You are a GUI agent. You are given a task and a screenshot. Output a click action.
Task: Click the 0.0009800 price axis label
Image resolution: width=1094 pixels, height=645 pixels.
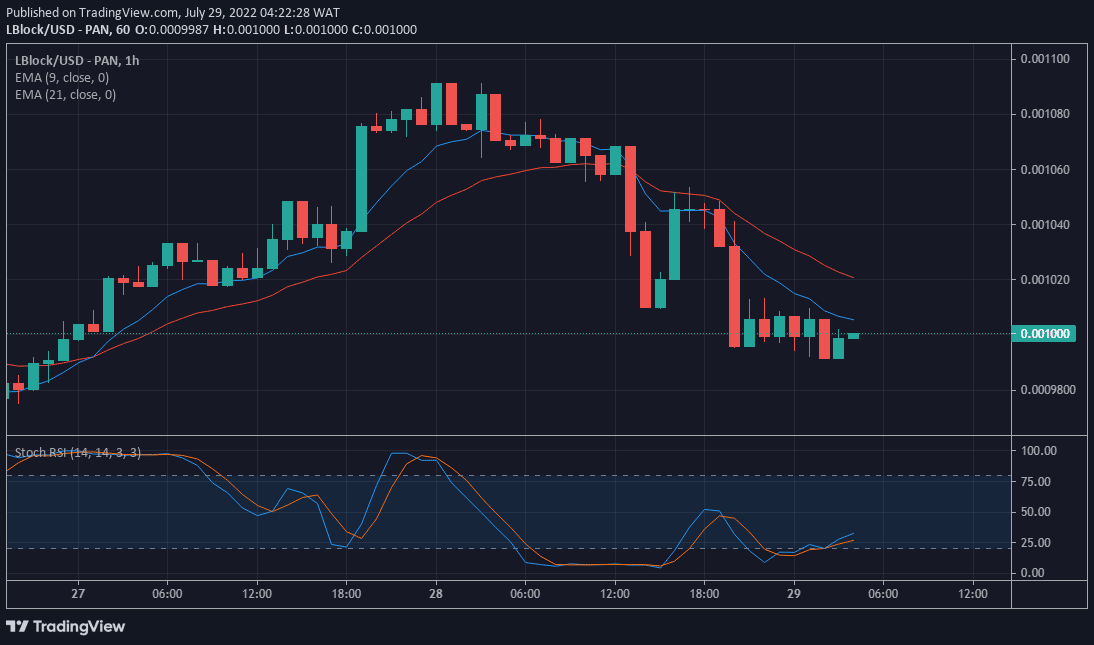pos(1048,390)
